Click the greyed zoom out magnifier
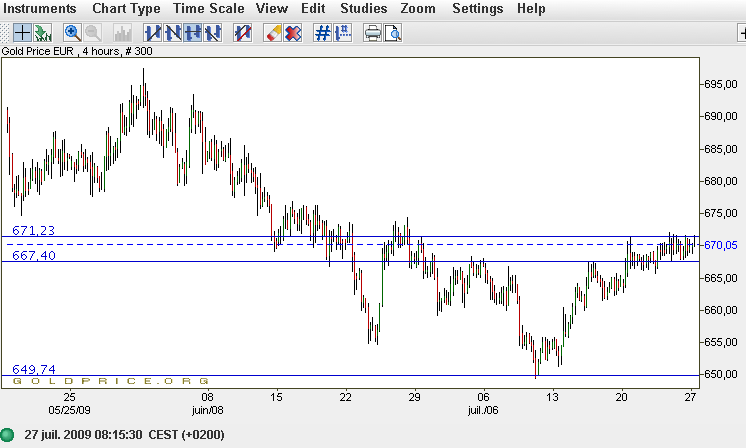 tap(93, 33)
